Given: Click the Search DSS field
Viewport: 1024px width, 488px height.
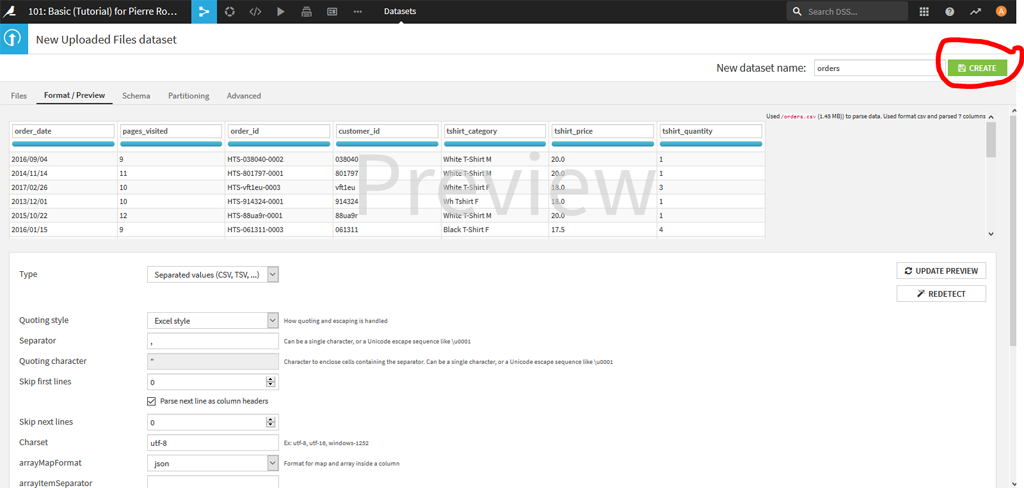Looking at the screenshot, I should coord(848,12).
